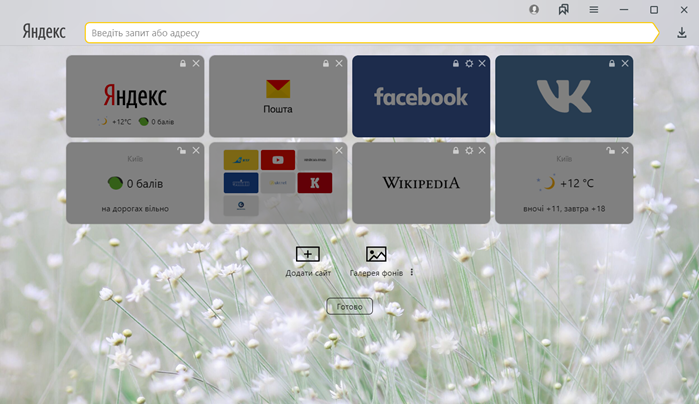Remove the Wikipedia tile with its X

(482, 150)
